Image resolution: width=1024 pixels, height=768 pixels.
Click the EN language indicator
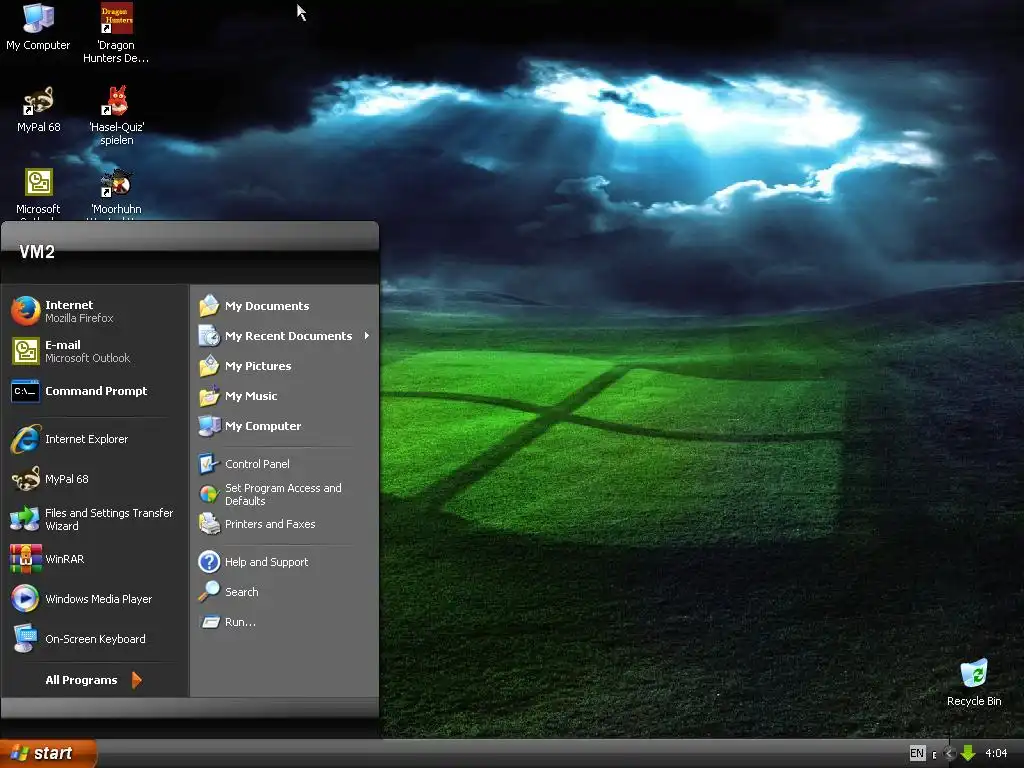point(917,753)
